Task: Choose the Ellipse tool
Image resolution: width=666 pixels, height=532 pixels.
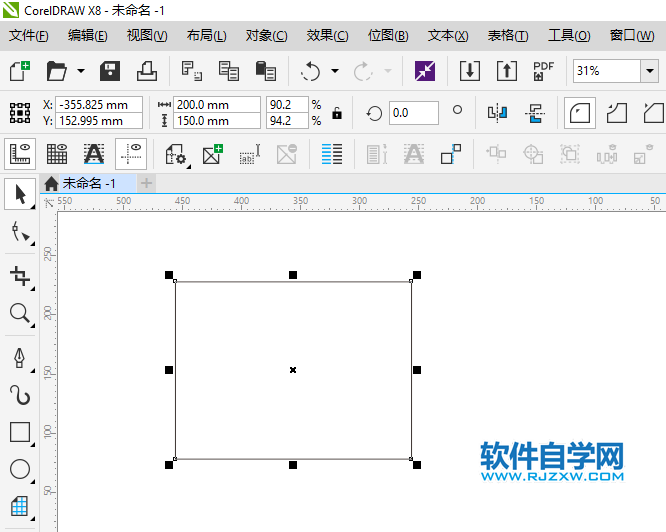Action: point(20,469)
